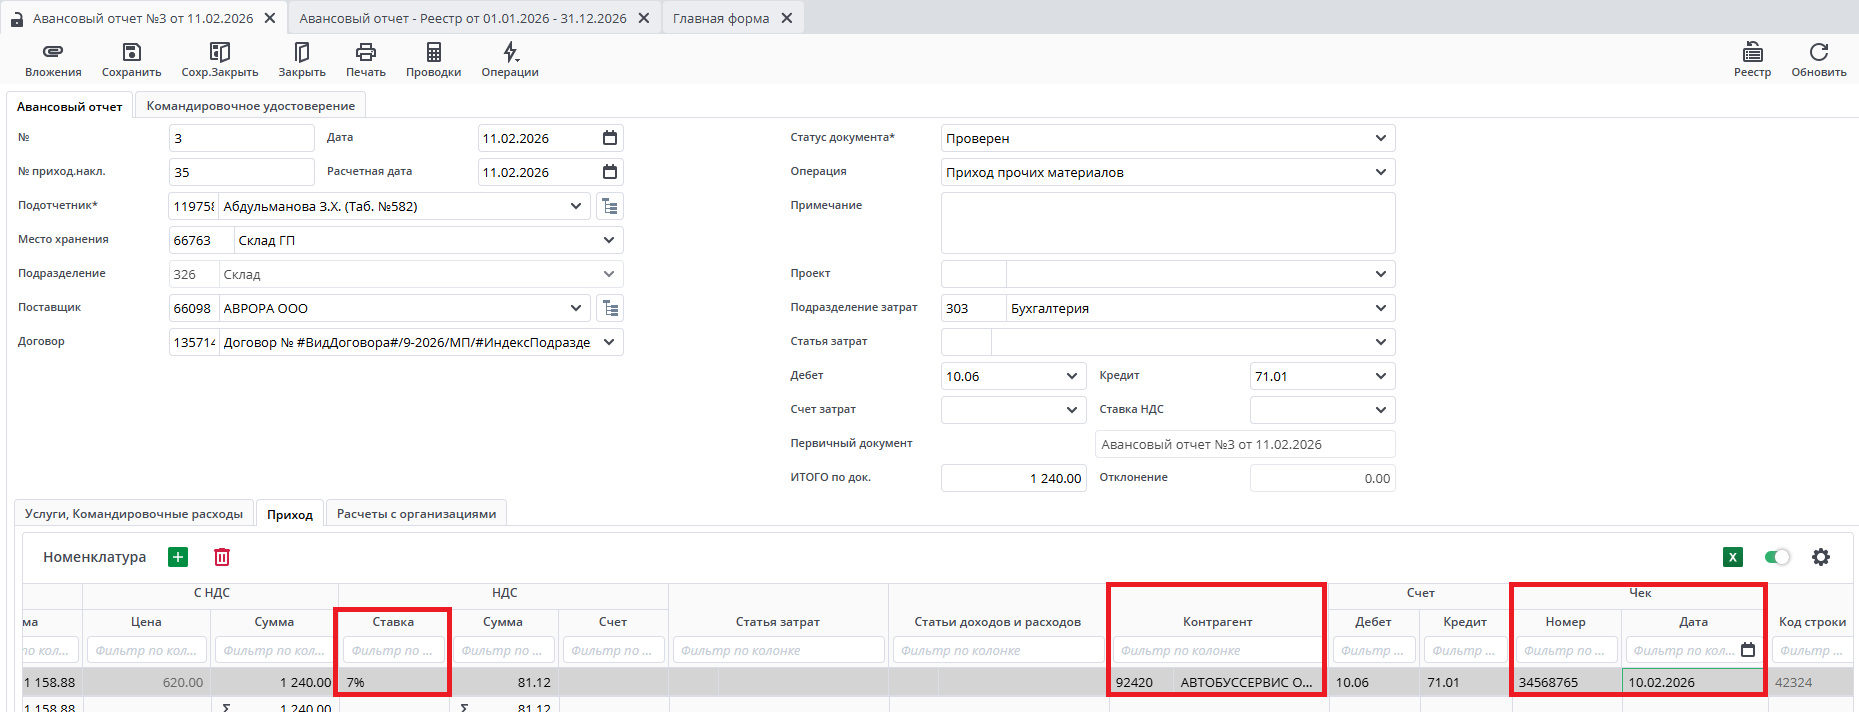
Task: Toggle the green switch in Номенклатура panel
Action: click(1777, 557)
